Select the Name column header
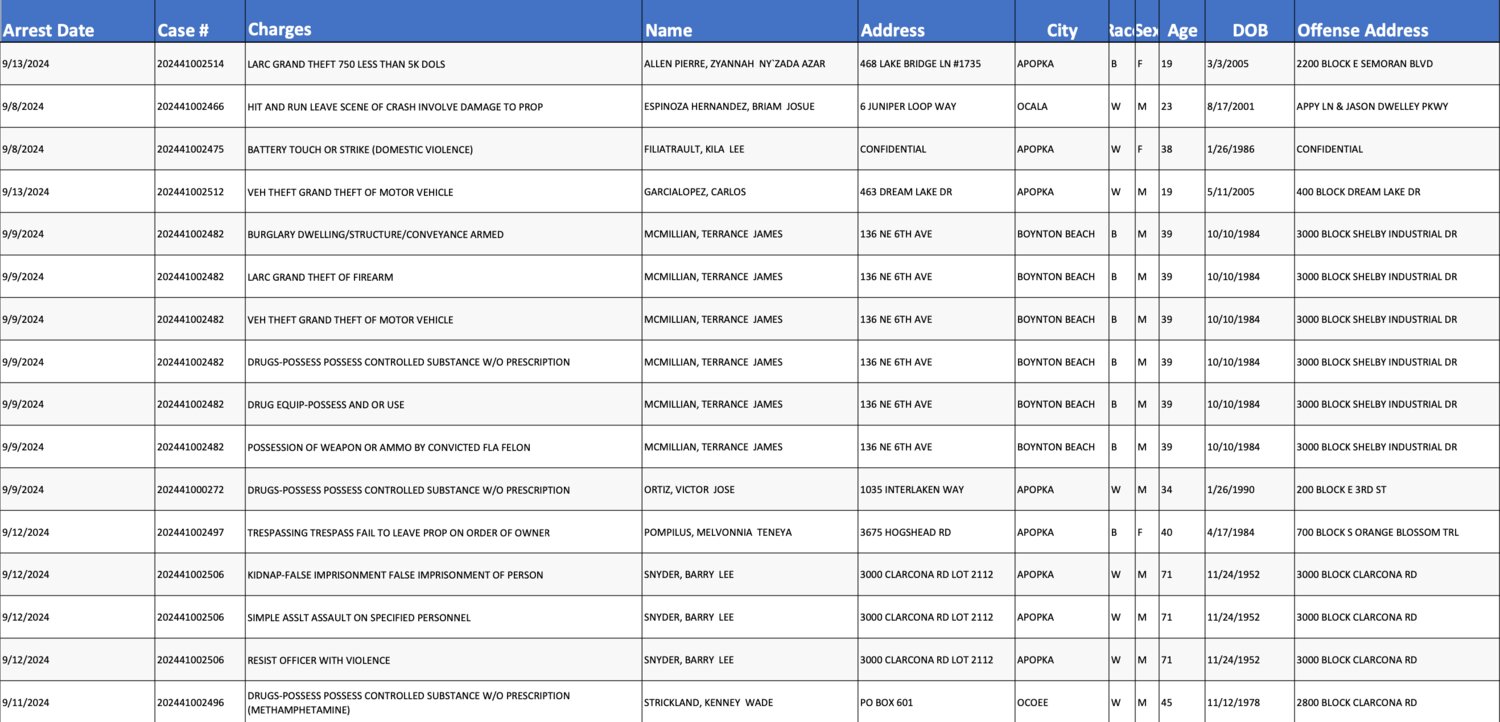The width and height of the screenshot is (1500, 722). (749, 21)
